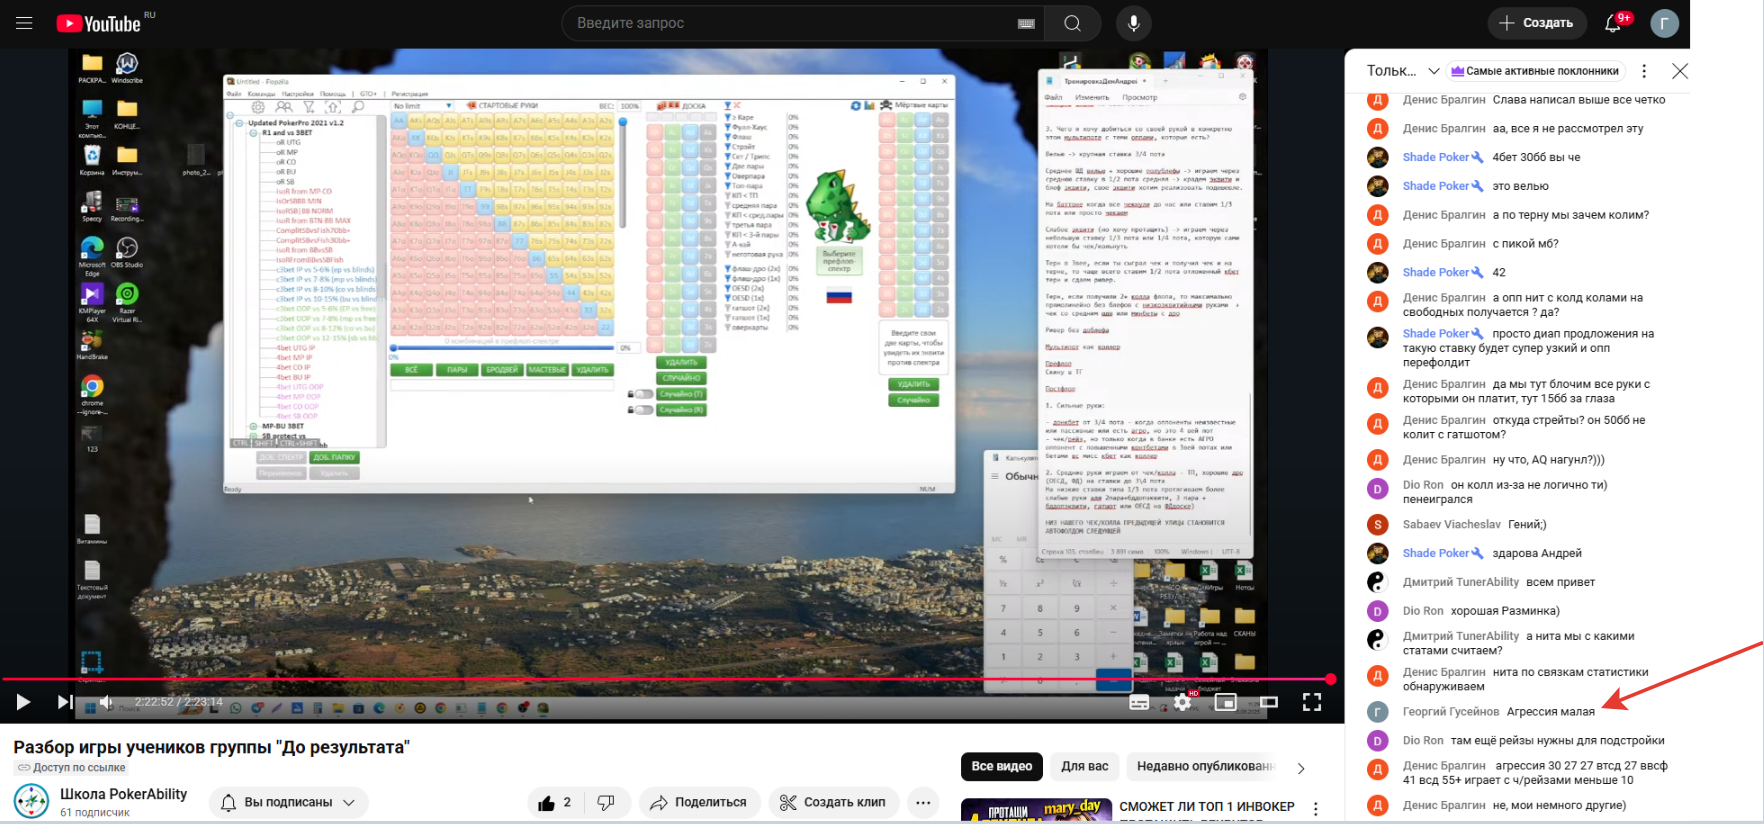Go to the YouTube home logo
This screenshot has width=1764, height=824.
pyautogui.click(x=99, y=23)
